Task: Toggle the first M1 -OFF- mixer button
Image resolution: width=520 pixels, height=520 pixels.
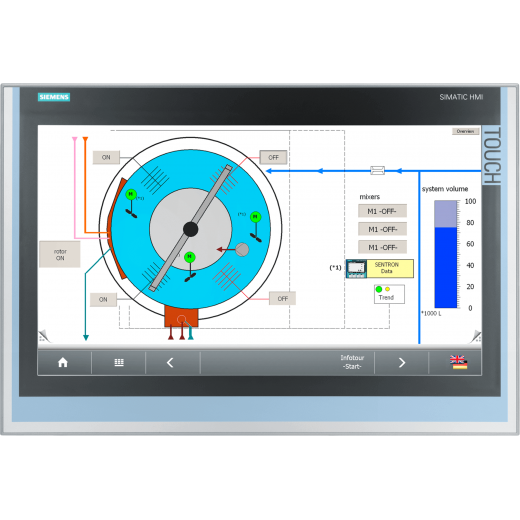Action: 382,211
